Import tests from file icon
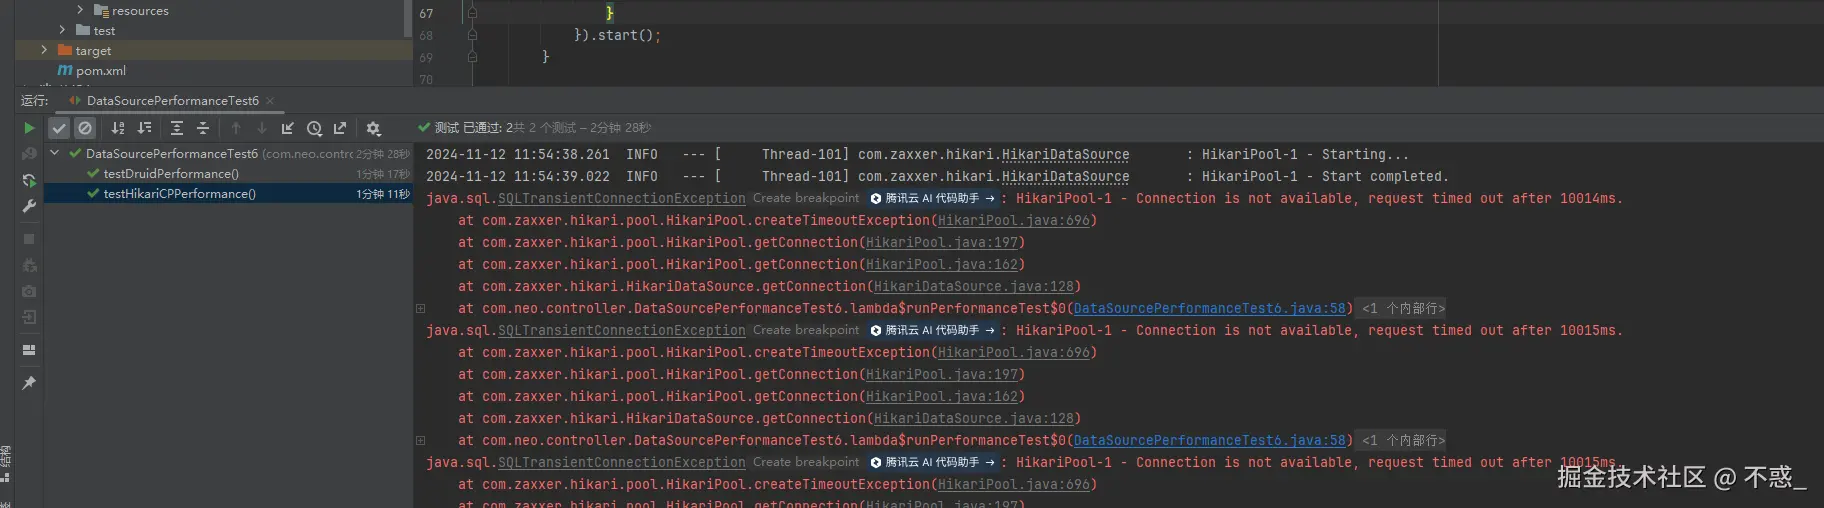The height and width of the screenshot is (508, 1824). [x=288, y=128]
